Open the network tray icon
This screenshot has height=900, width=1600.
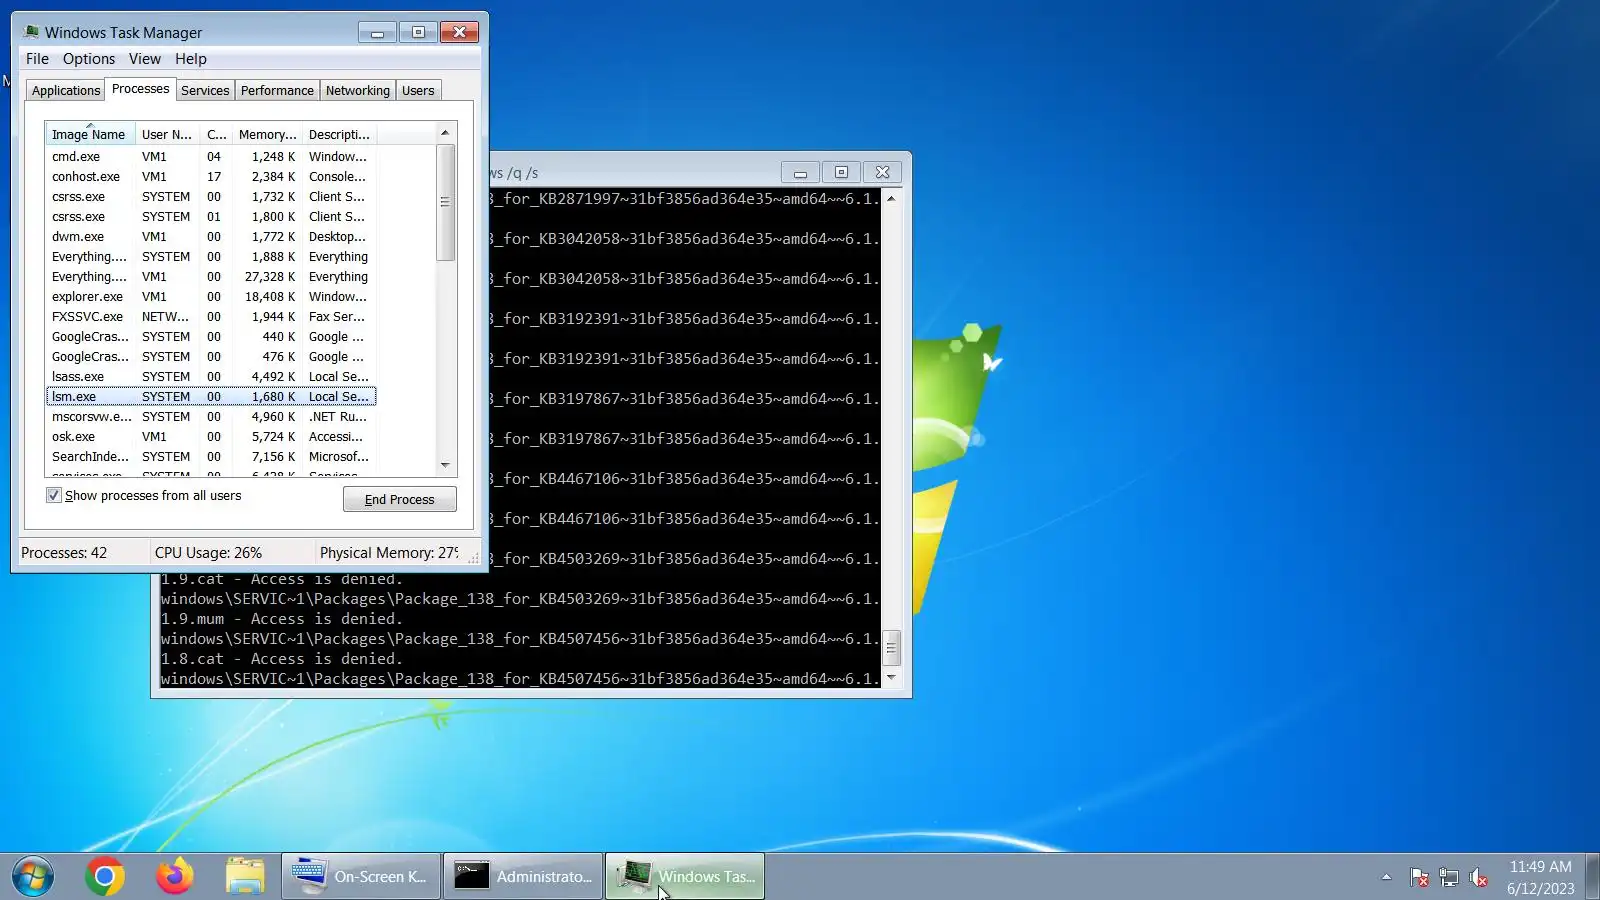pyautogui.click(x=1449, y=877)
